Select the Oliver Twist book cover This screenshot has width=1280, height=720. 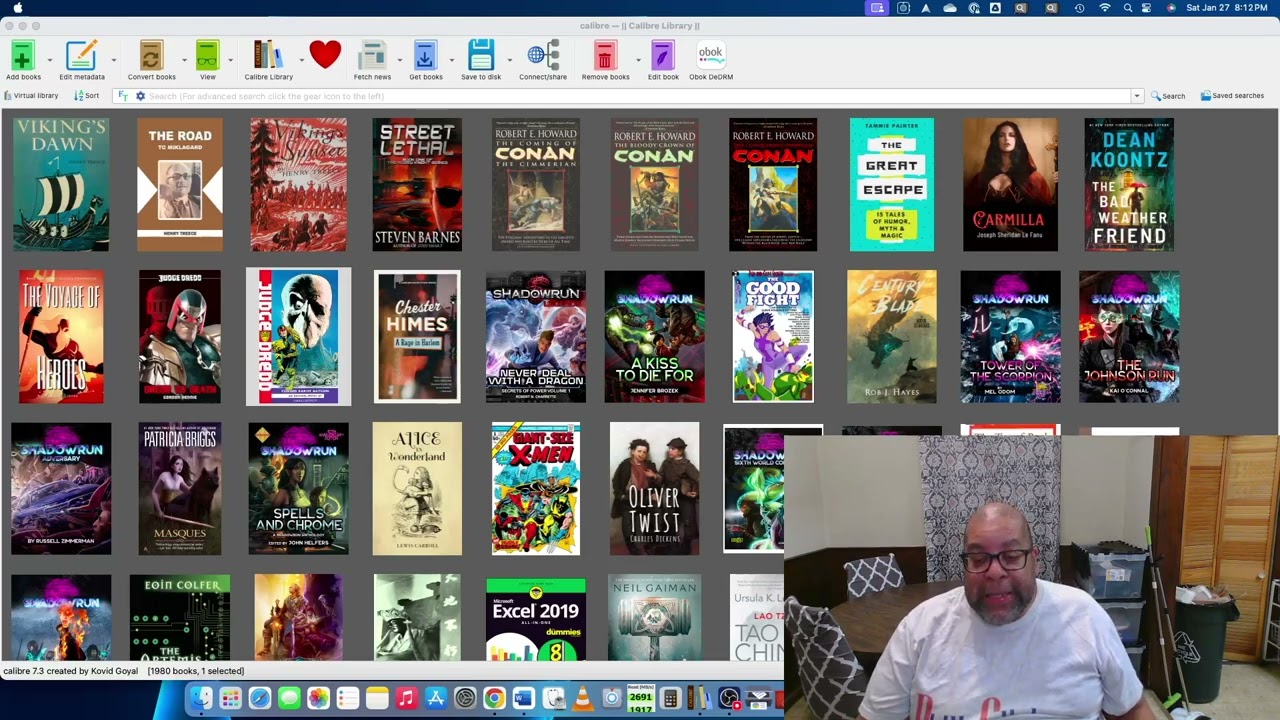655,489
